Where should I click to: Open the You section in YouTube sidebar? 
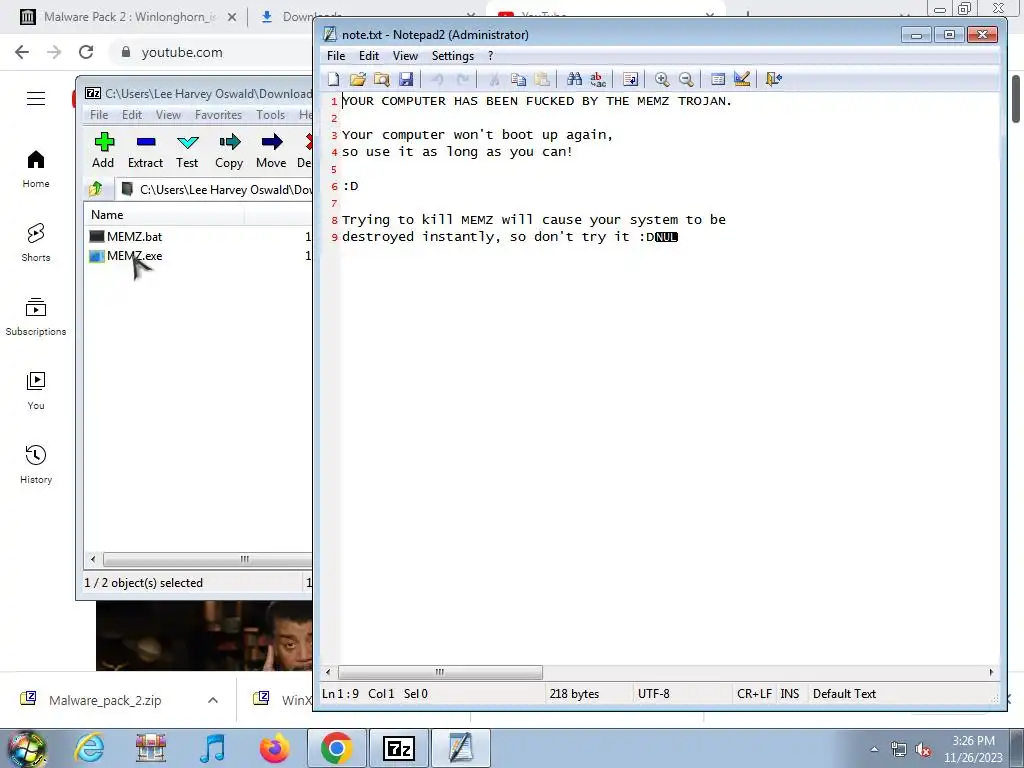pos(36,391)
